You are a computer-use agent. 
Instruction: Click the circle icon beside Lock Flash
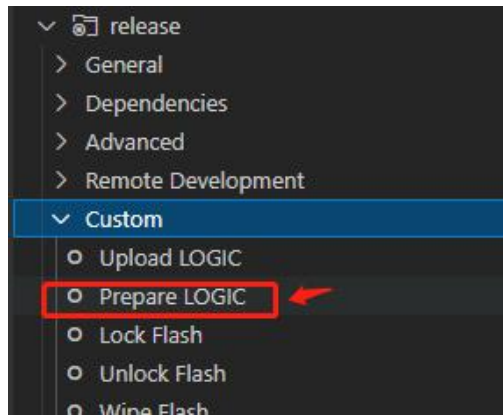coord(75,334)
